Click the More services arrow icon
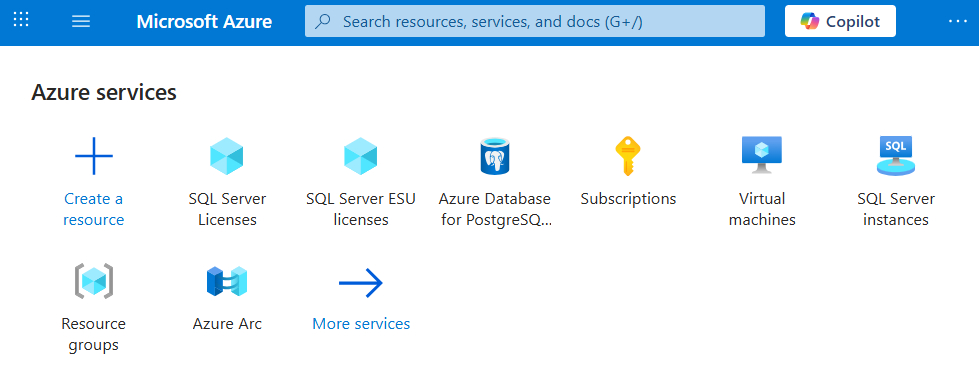979x379 pixels. click(361, 283)
